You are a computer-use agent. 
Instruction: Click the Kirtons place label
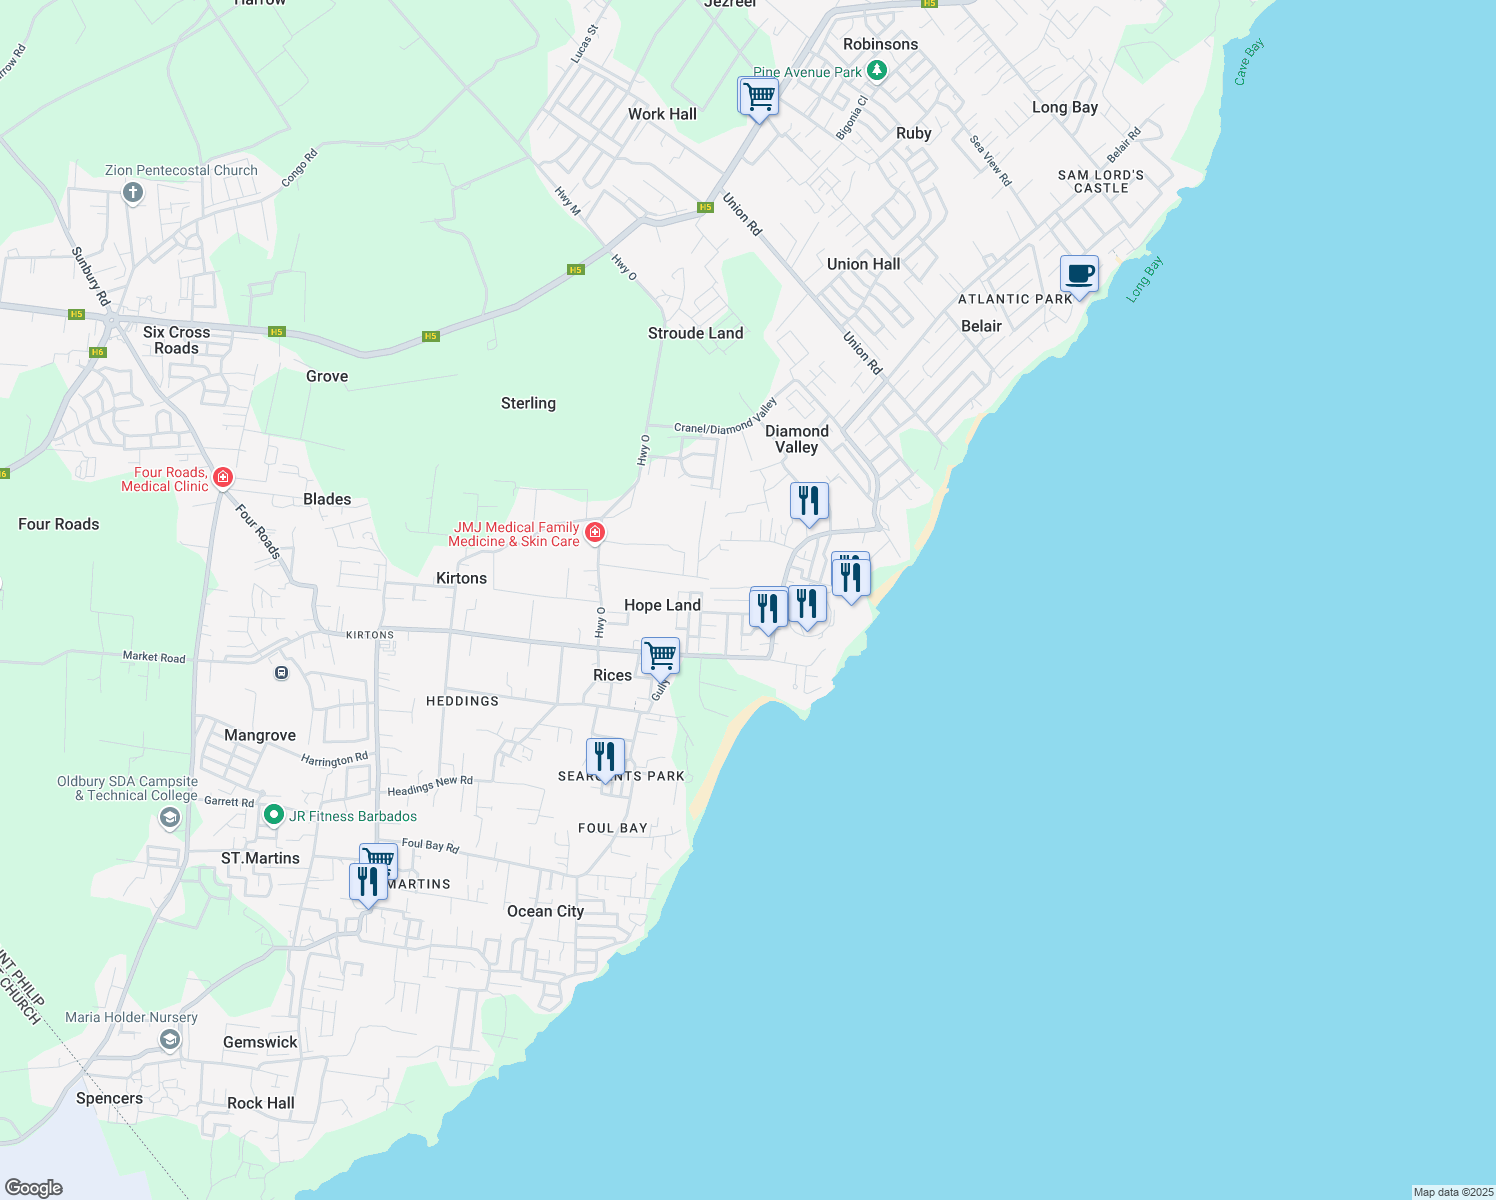[x=461, y=578]
